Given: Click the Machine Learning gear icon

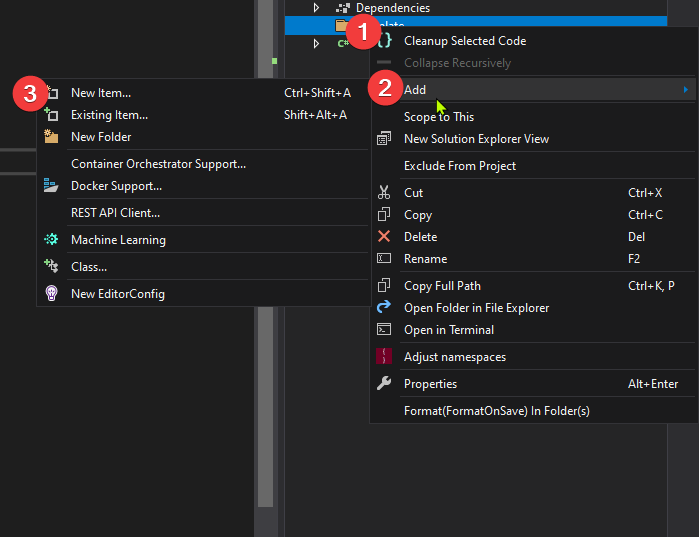Looking at the screenshot, I should [52, 240].
